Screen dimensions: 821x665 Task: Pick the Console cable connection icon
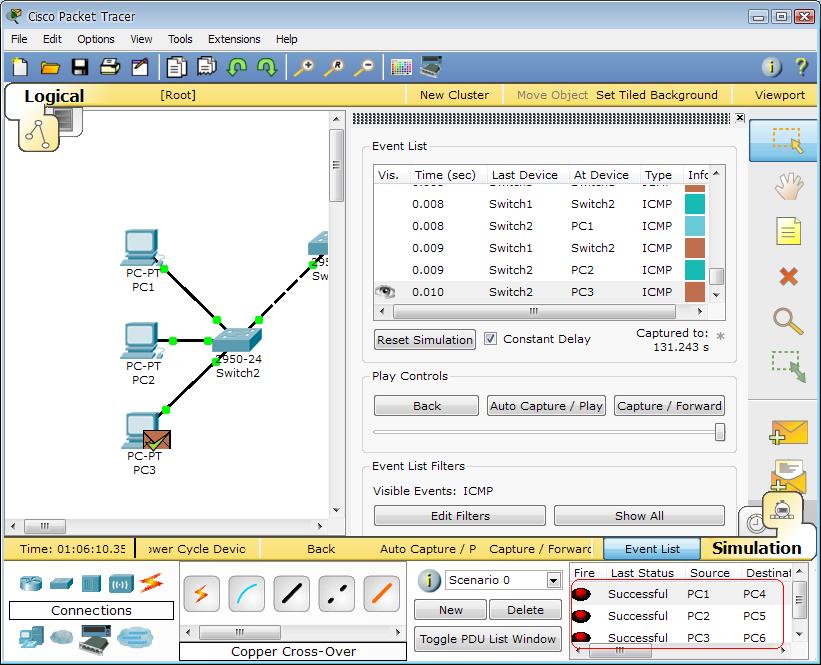point(246,594)
